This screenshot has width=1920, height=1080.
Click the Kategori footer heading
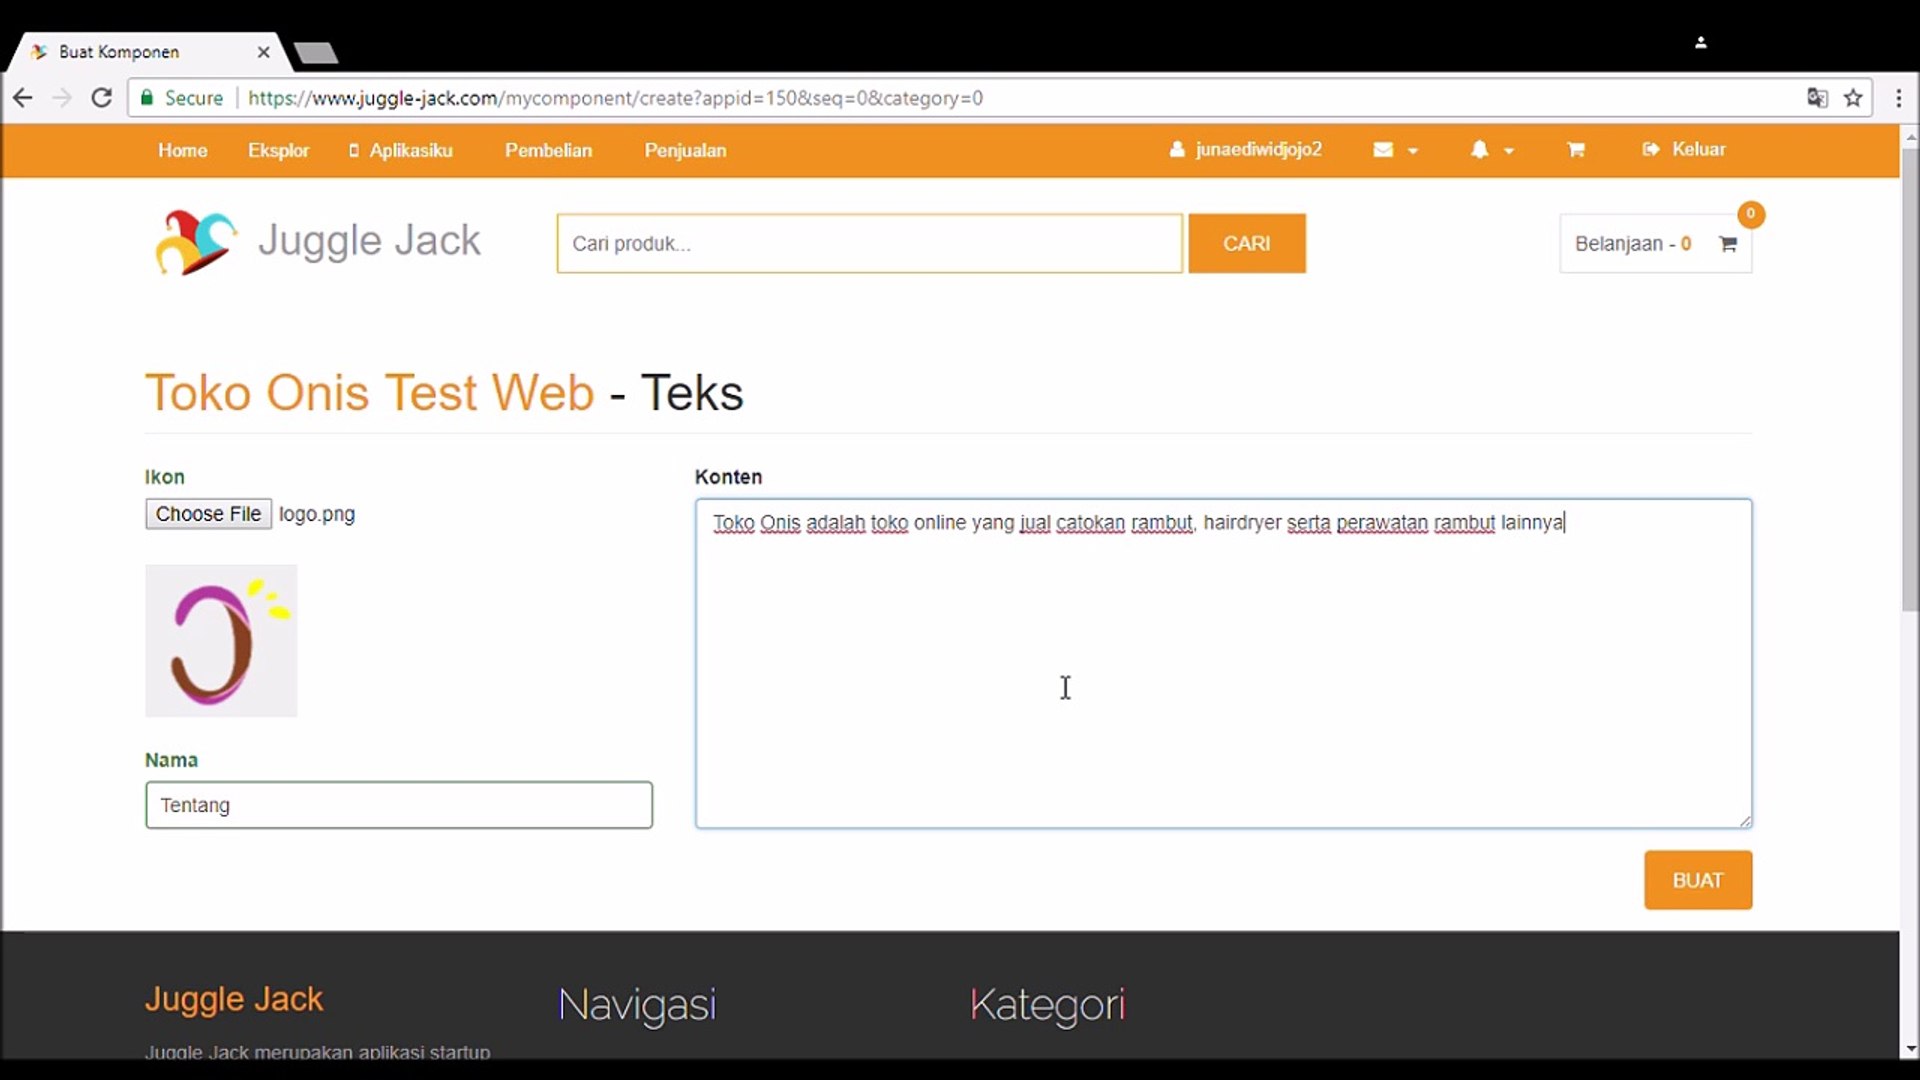1047,1005
